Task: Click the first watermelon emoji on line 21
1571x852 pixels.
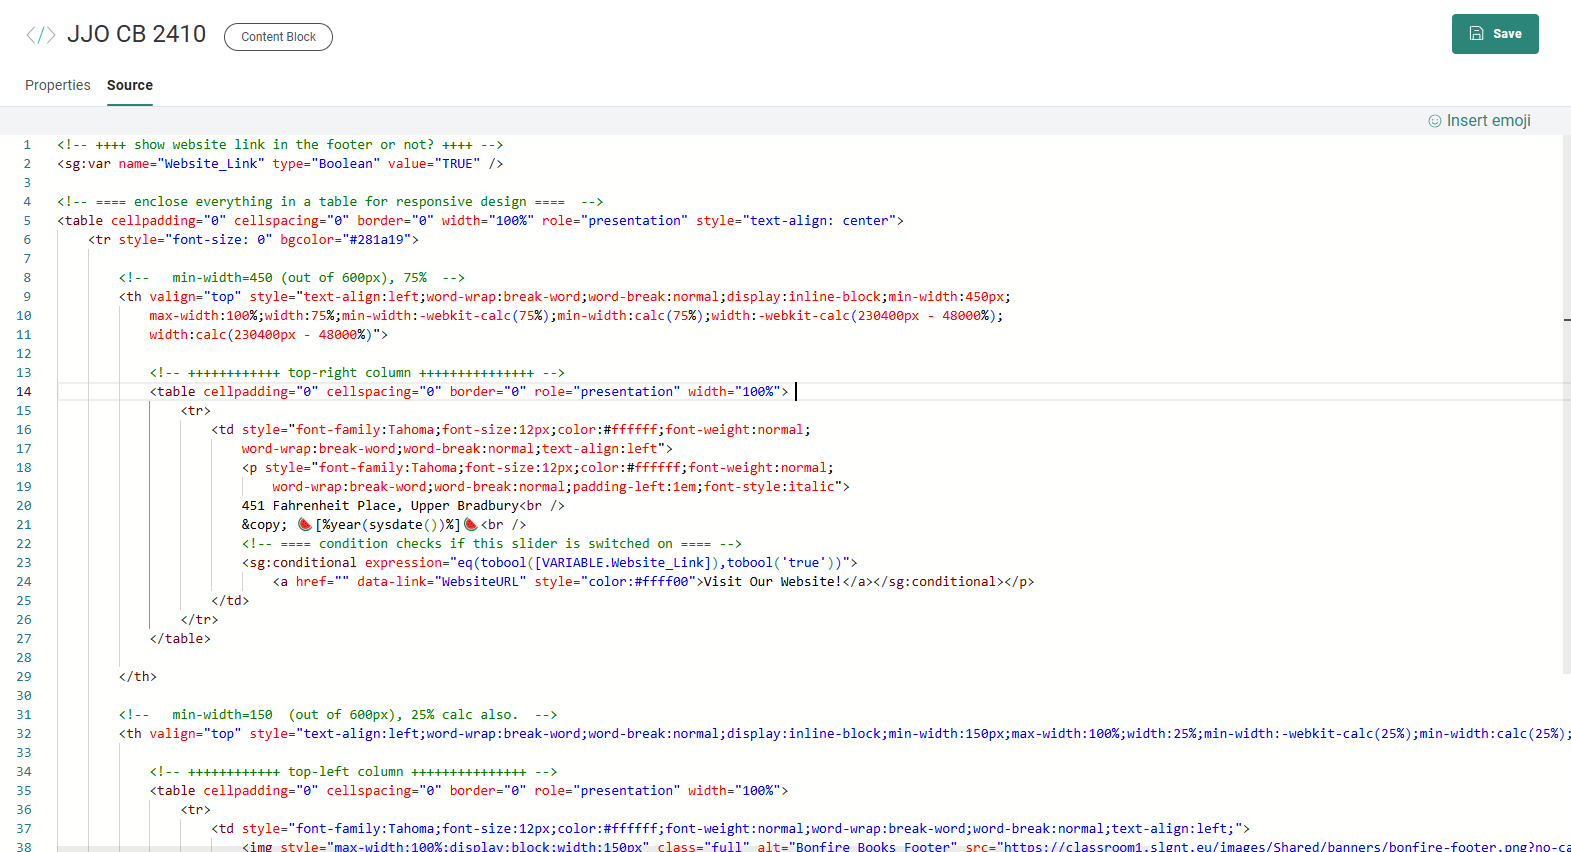Action: (x=304, y=524)
